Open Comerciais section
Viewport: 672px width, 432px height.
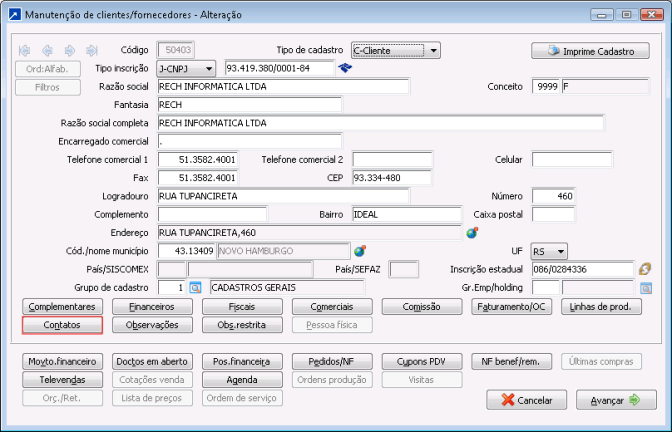point(332,307)
